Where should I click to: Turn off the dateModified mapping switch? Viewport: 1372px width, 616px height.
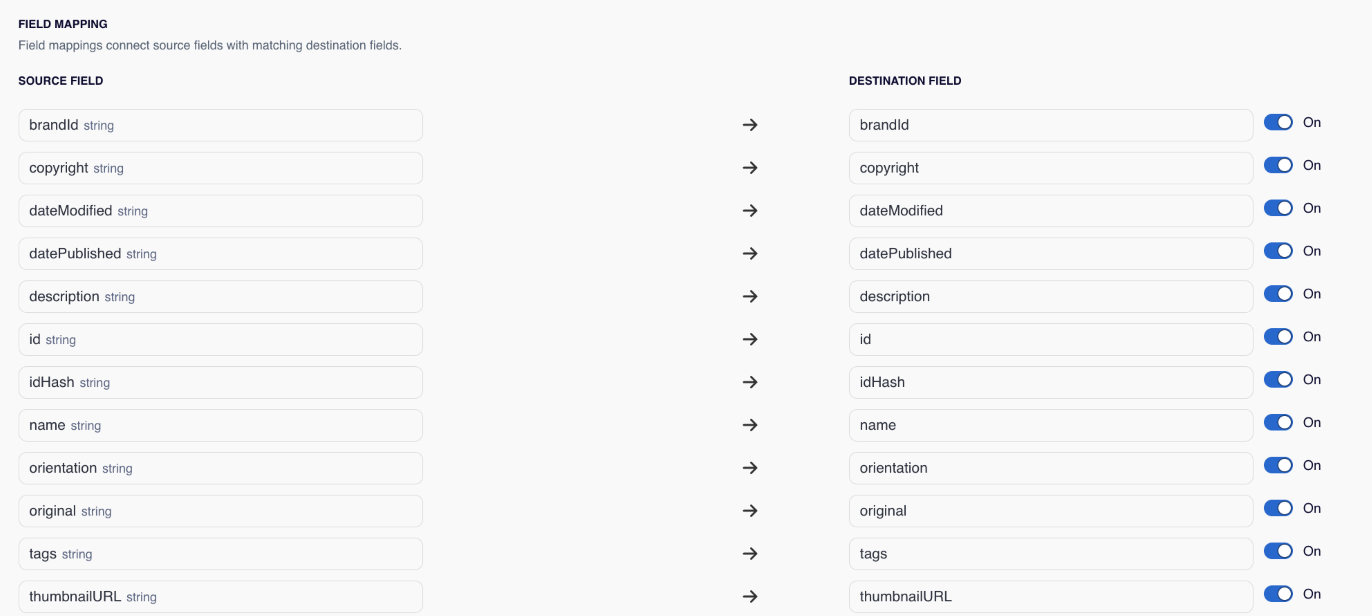(x=1278, y=208)
